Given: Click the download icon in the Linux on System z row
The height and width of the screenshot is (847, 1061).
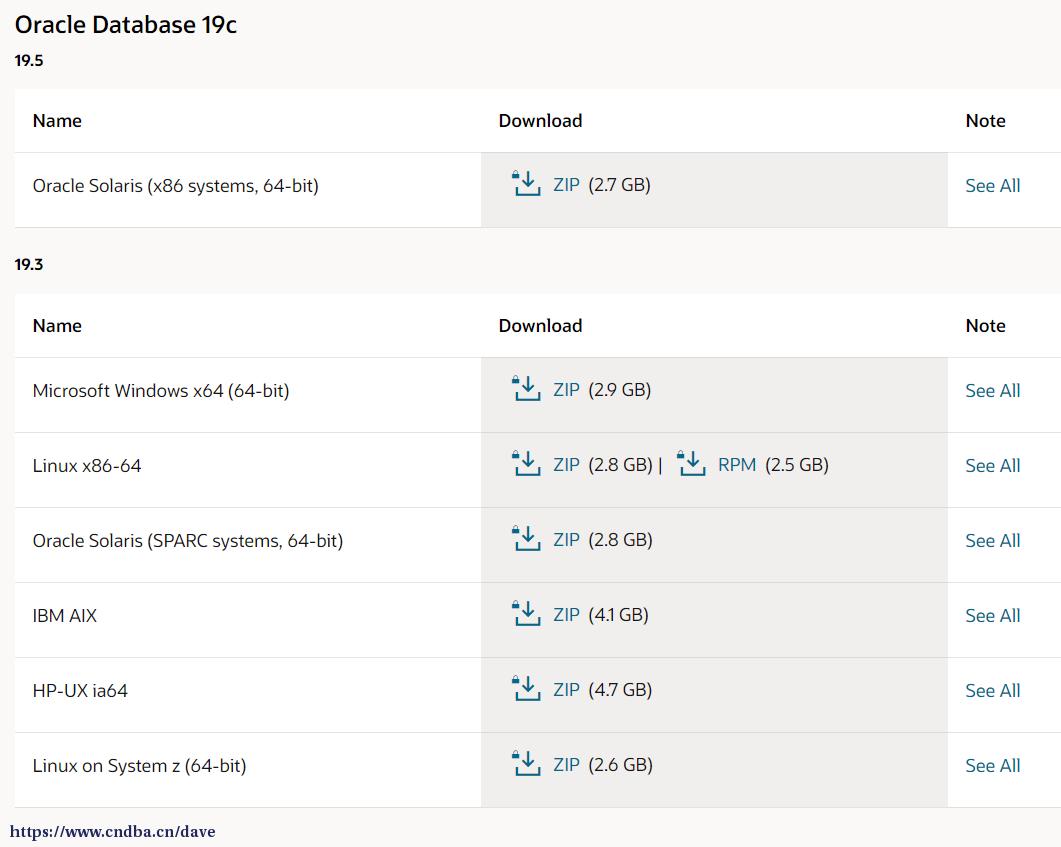Looking at the screenshot, I should pos(526,764).
